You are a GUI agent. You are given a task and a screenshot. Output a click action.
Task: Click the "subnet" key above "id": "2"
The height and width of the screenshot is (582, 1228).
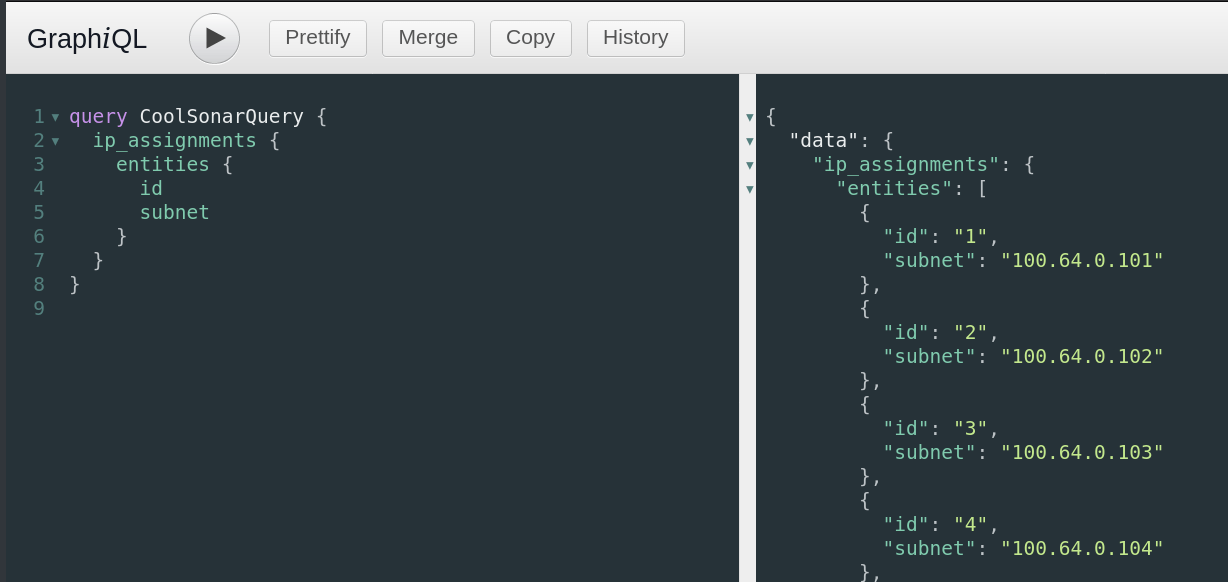point(929,260)
